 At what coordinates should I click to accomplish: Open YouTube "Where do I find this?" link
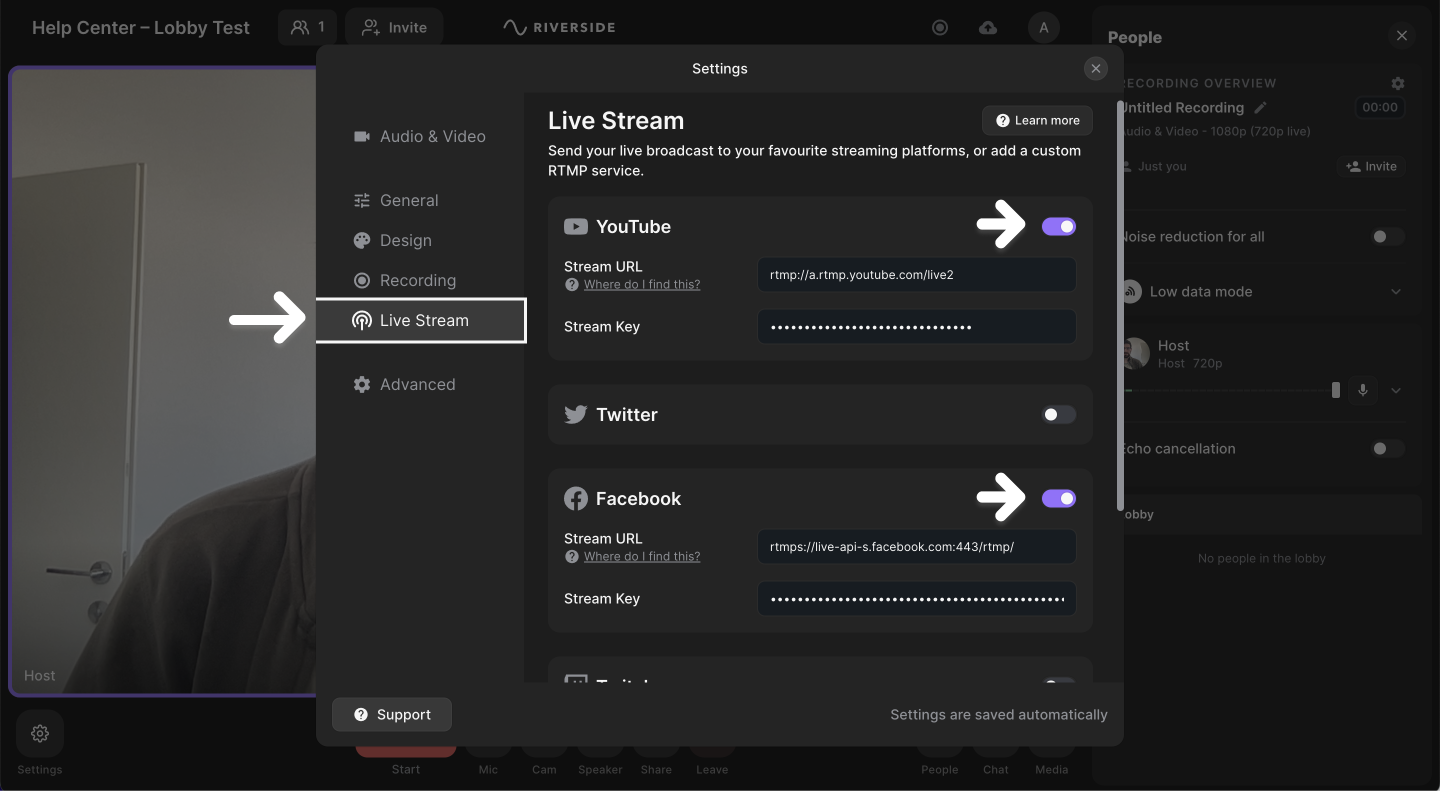(642, 285)
